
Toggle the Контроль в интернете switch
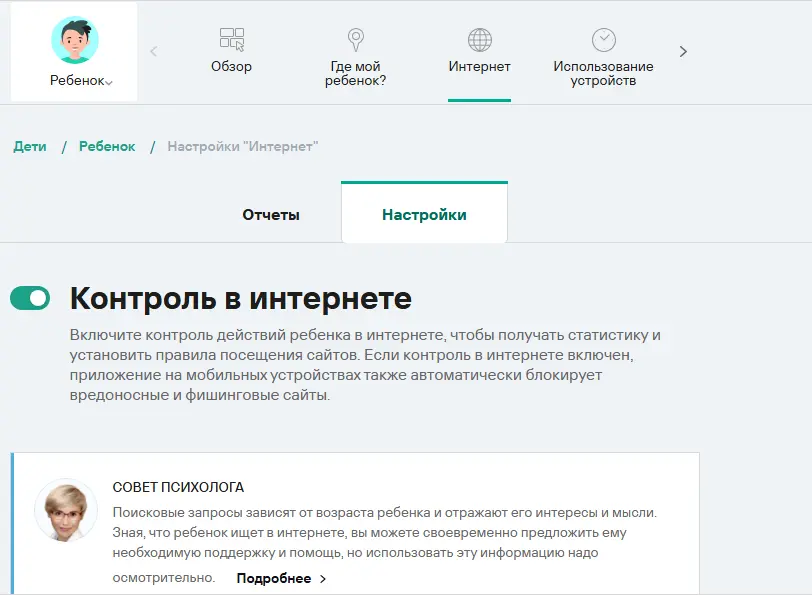[30, 298]
